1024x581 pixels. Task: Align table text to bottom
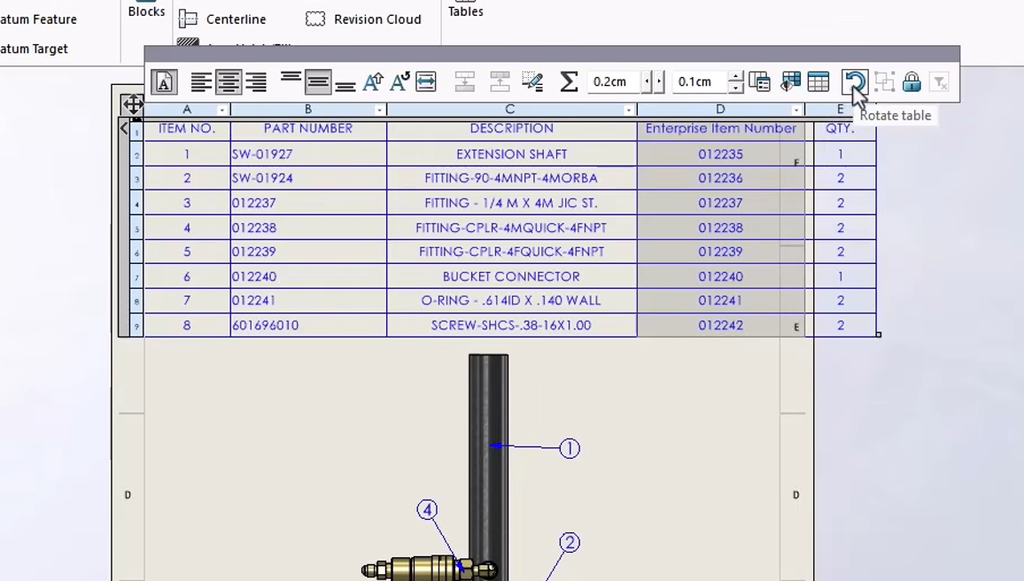[x=345, y=86]
